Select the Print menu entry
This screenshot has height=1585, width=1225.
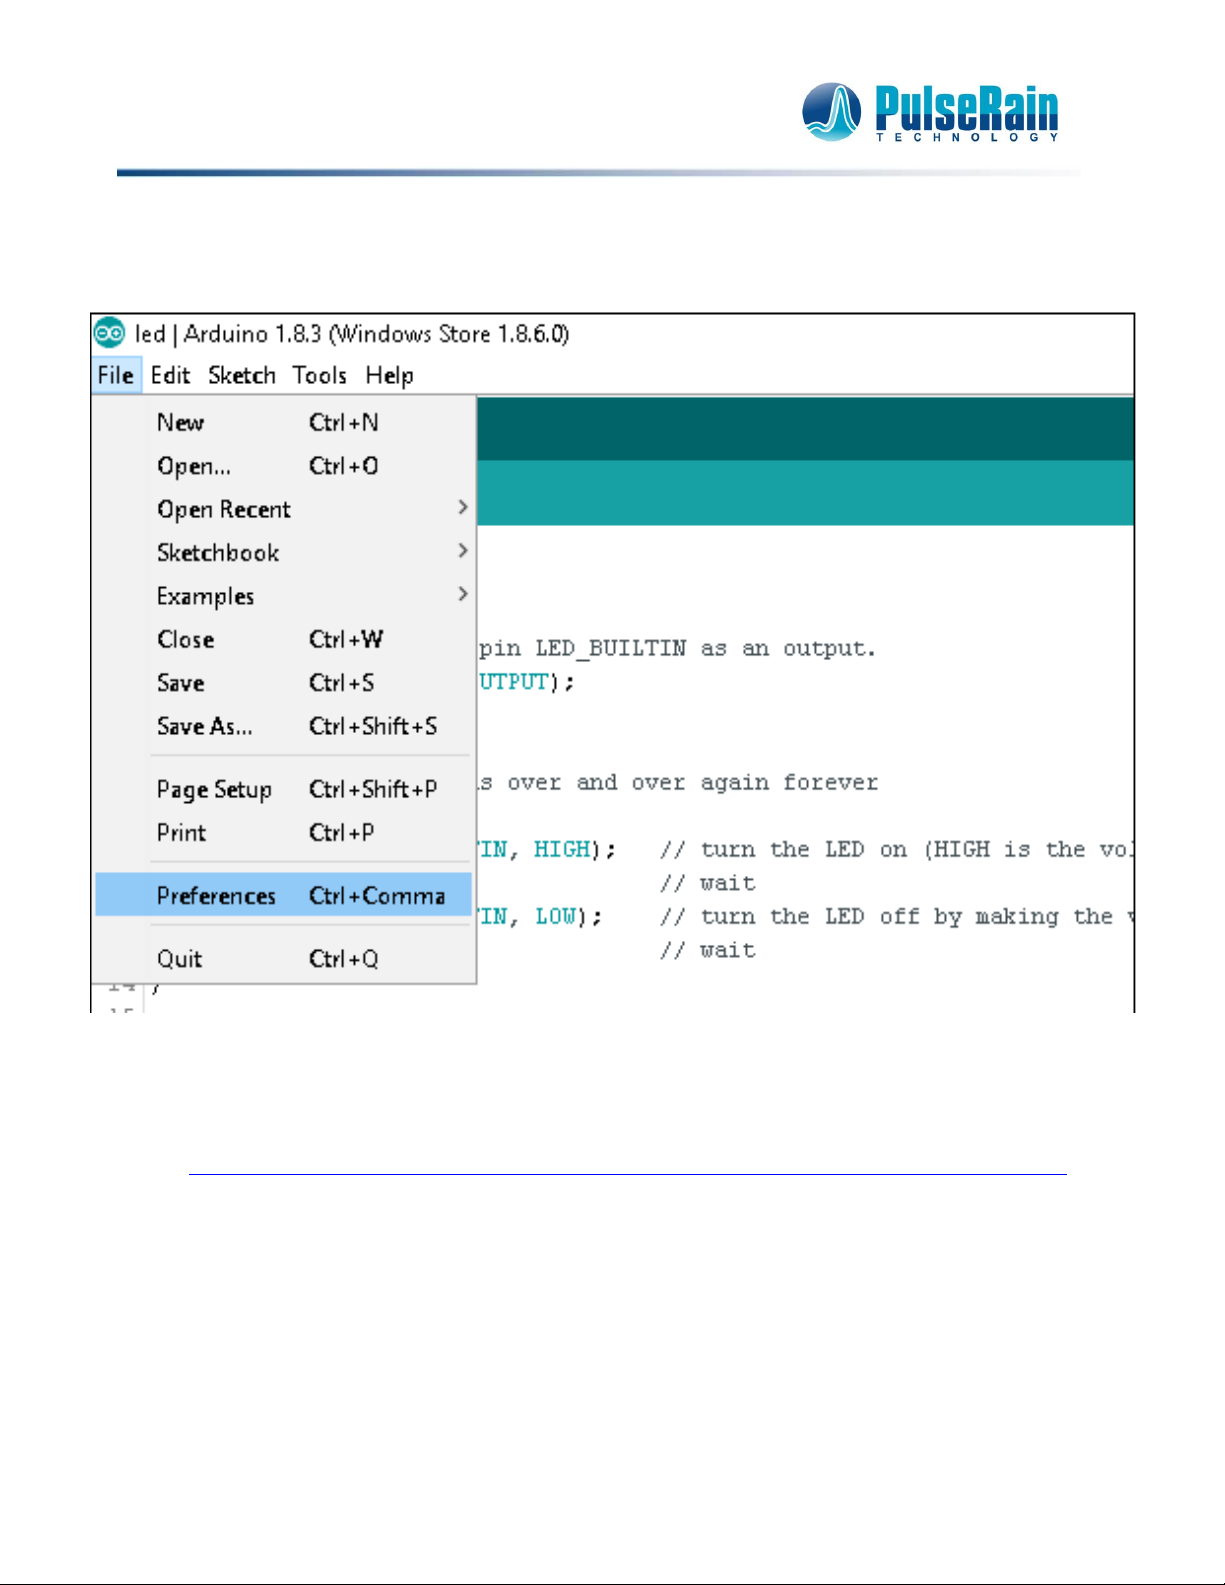click(x=181, y=833)
